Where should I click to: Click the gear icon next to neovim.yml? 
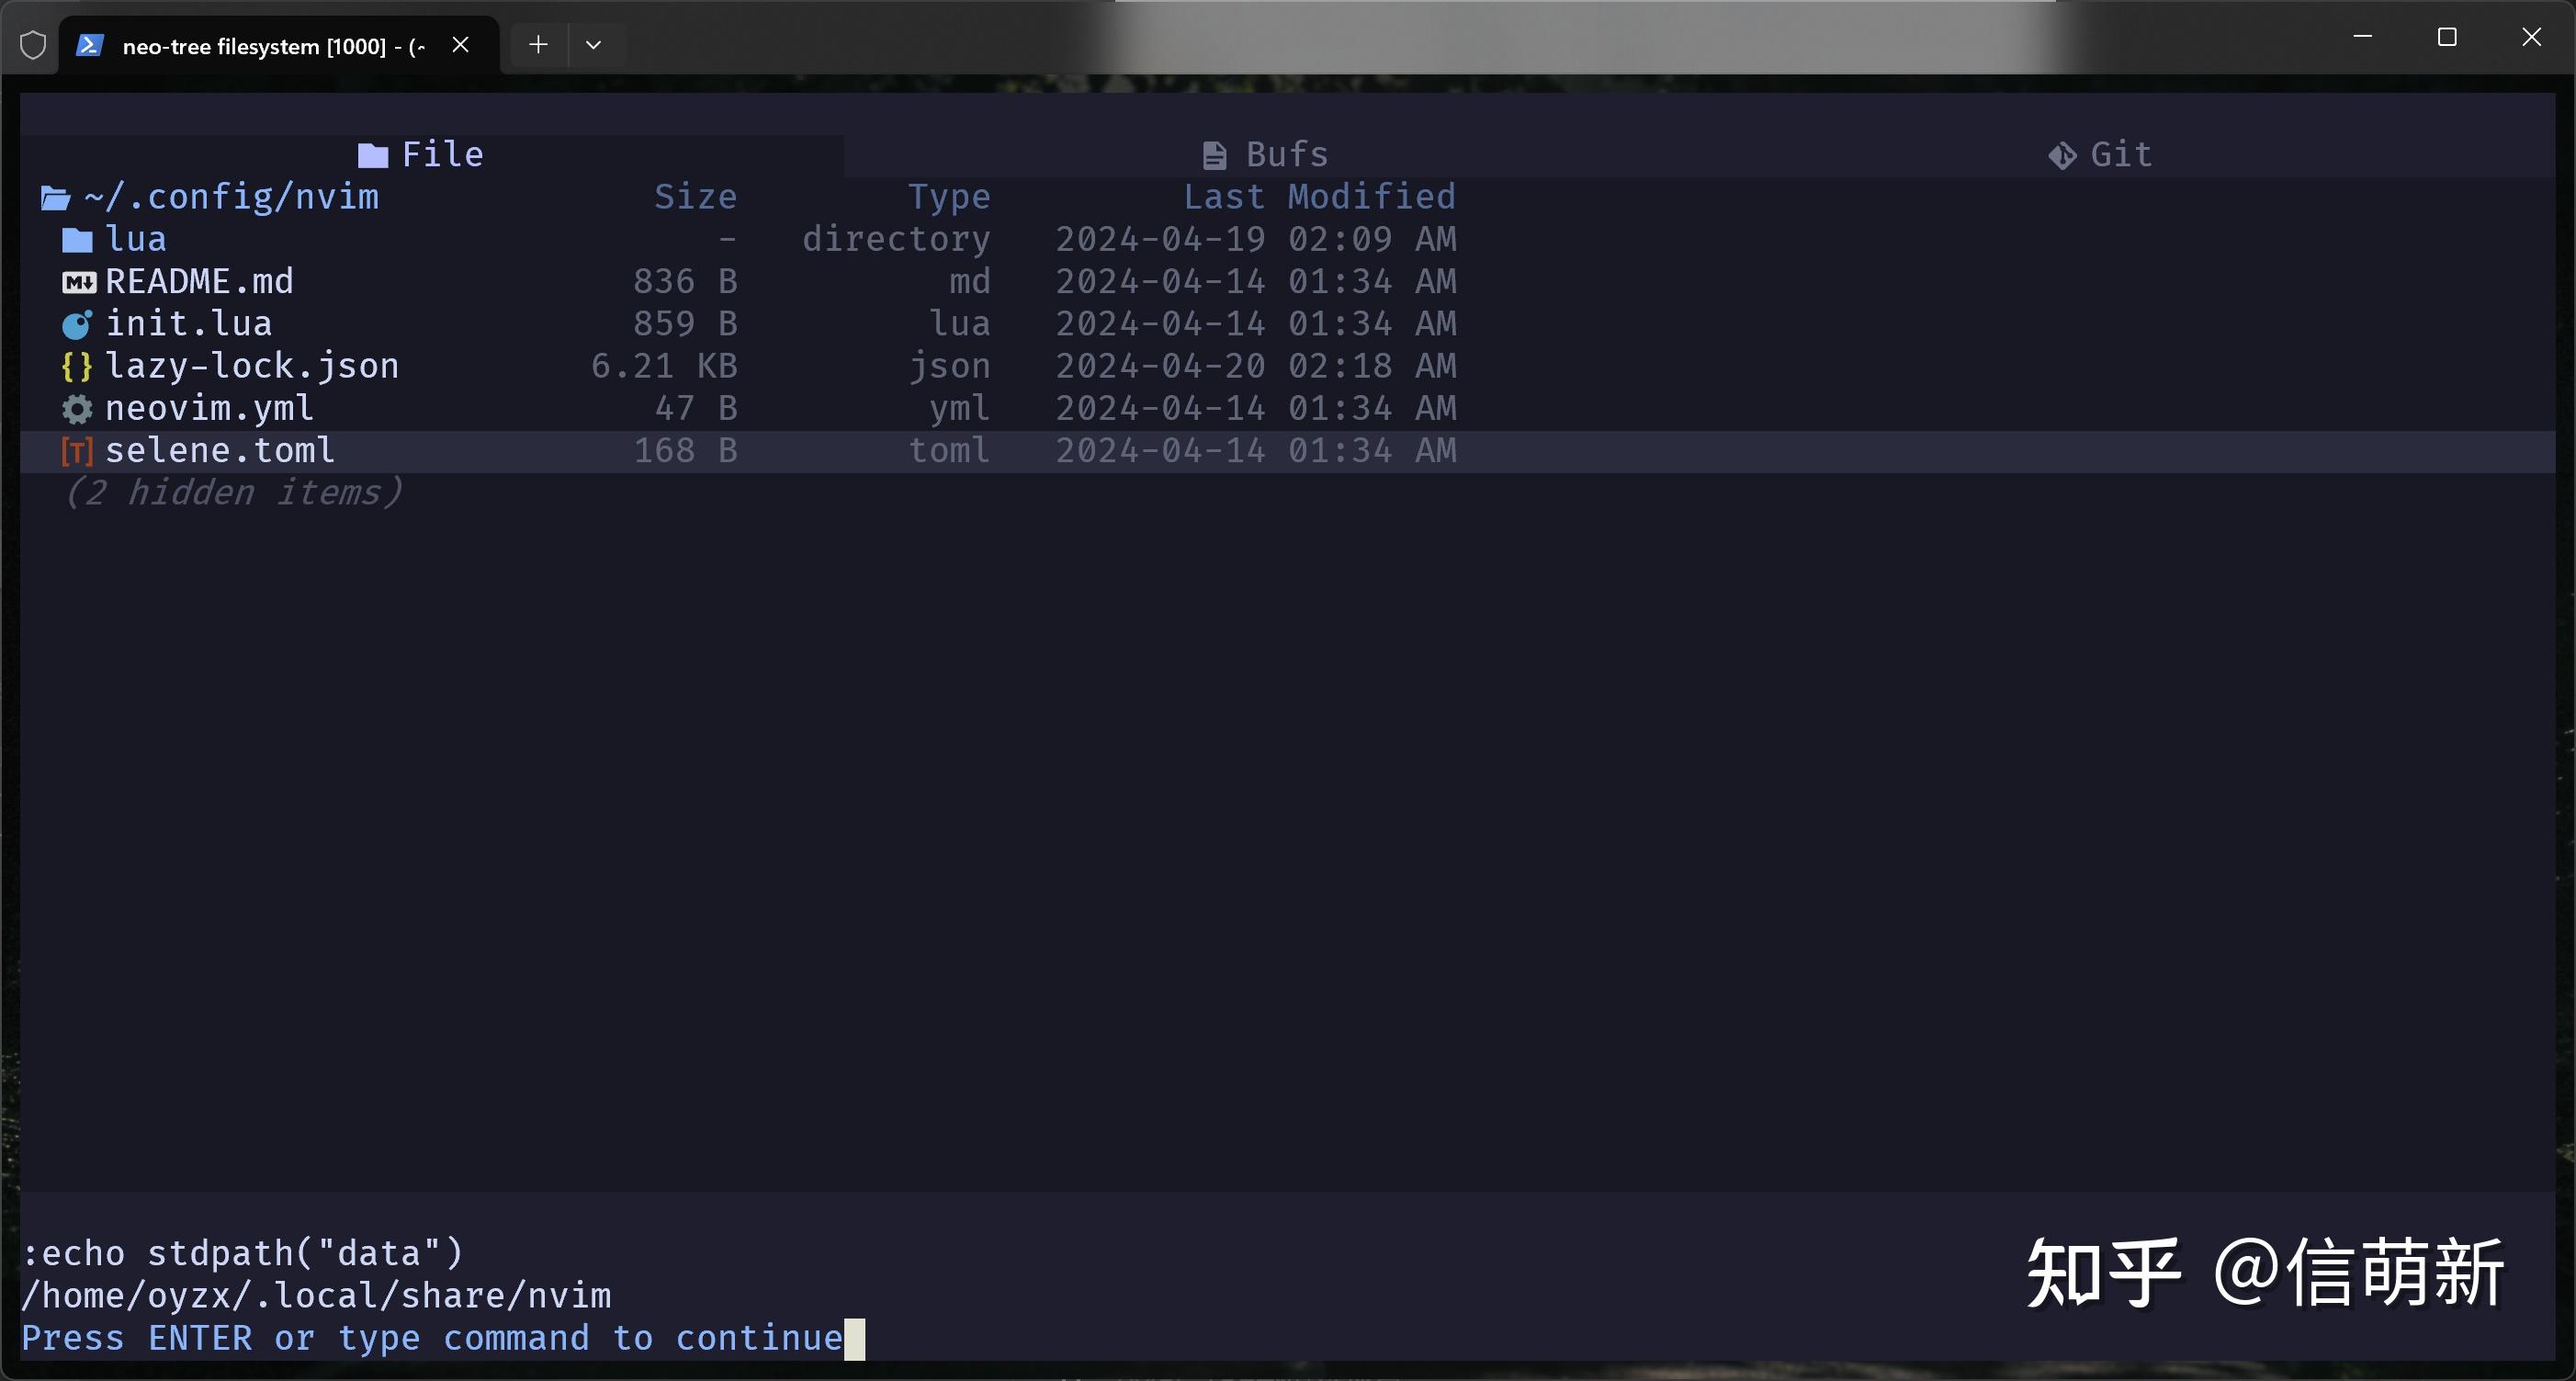pyautogui.click(x=78, y=408)
